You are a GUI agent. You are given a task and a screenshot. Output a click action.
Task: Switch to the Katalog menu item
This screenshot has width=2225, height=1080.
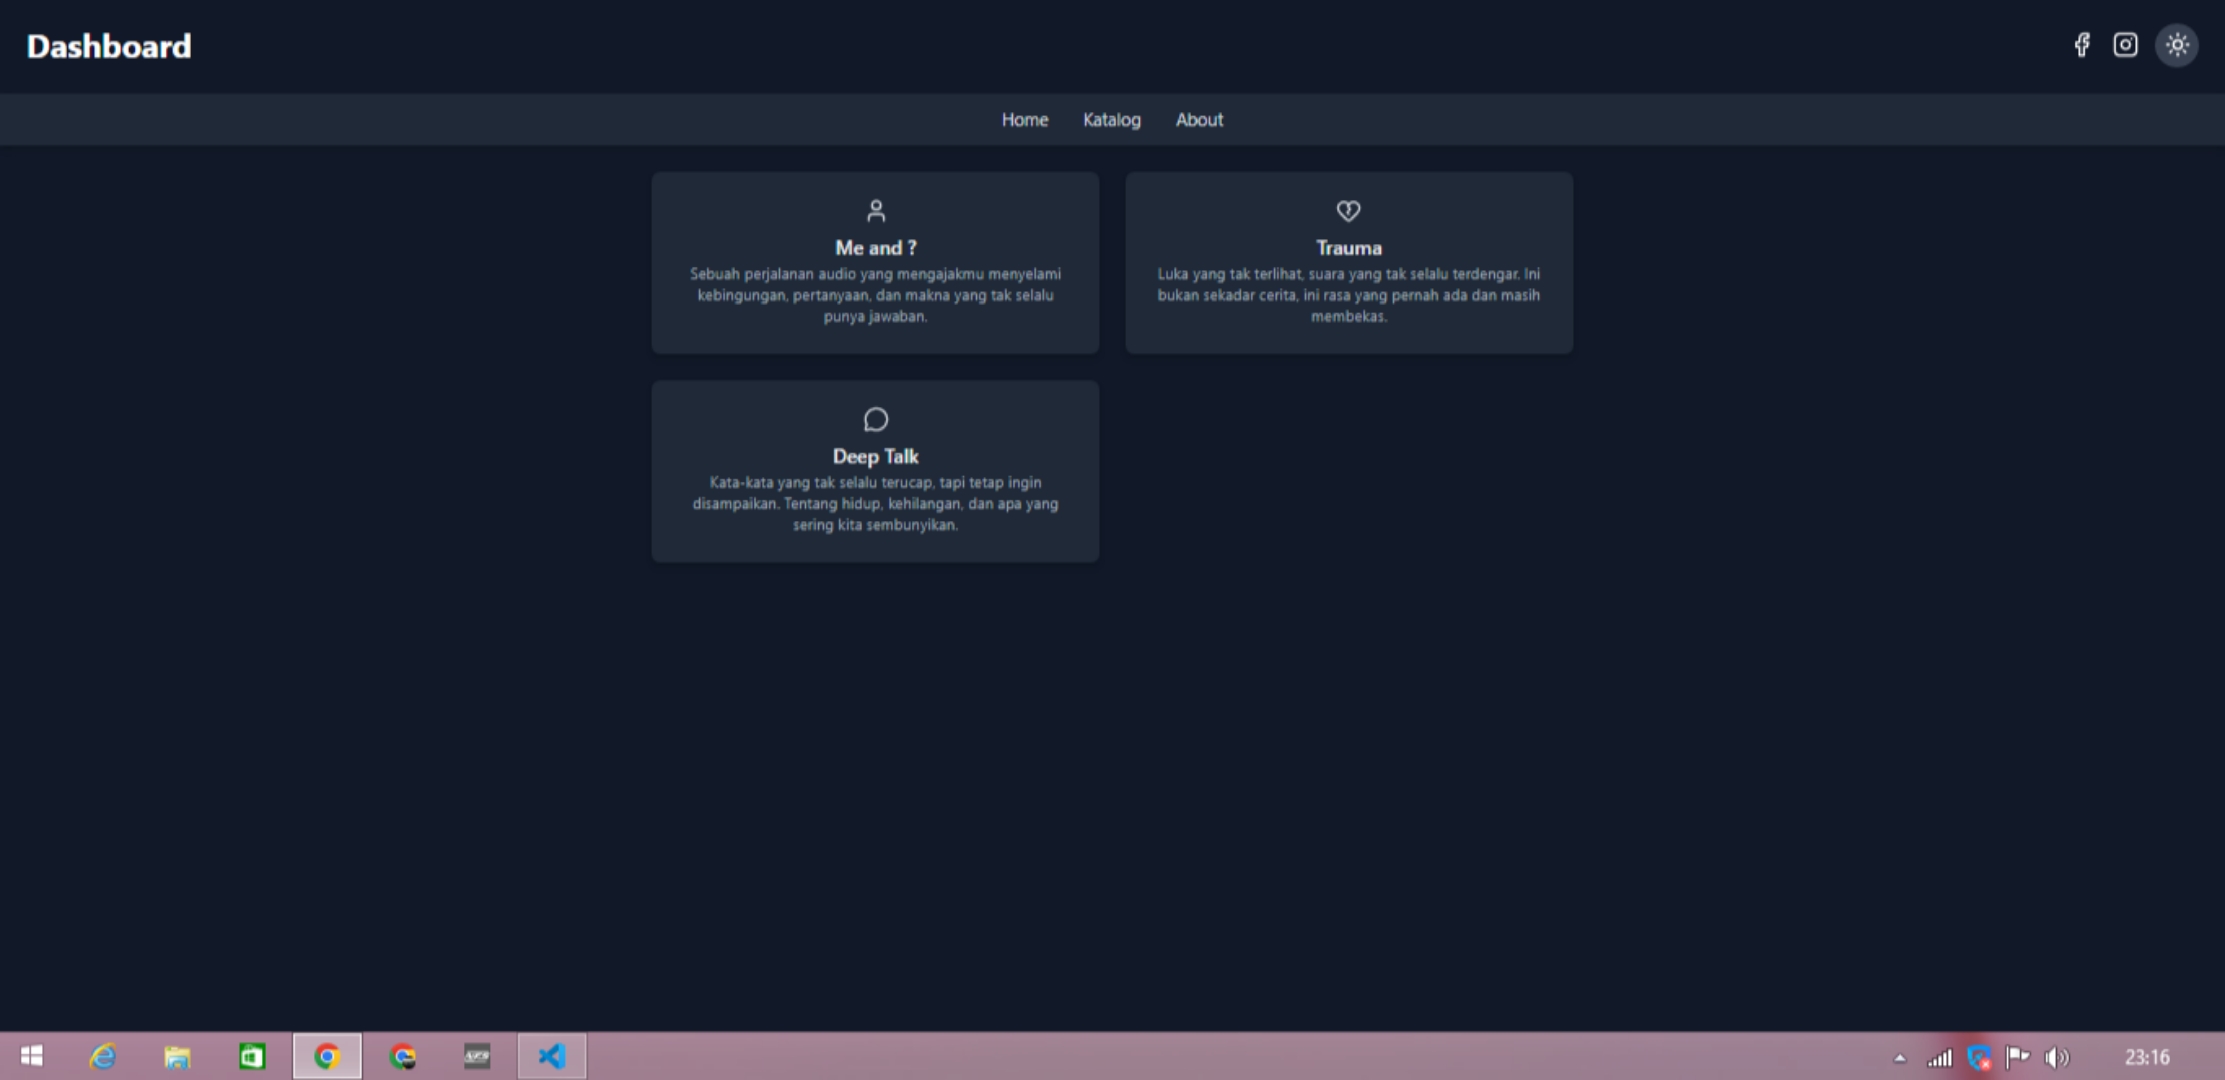click(x=1112, y=120)
